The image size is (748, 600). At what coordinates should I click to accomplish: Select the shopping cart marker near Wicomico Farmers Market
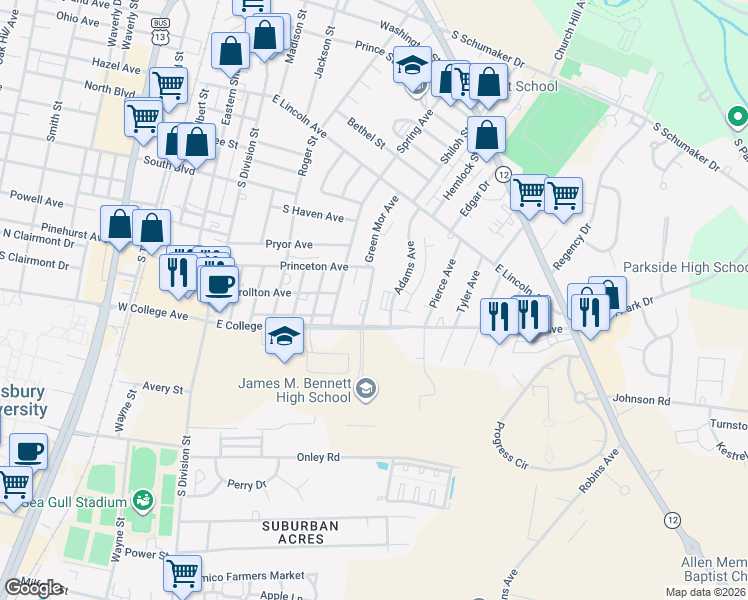(x=182, y=577)
